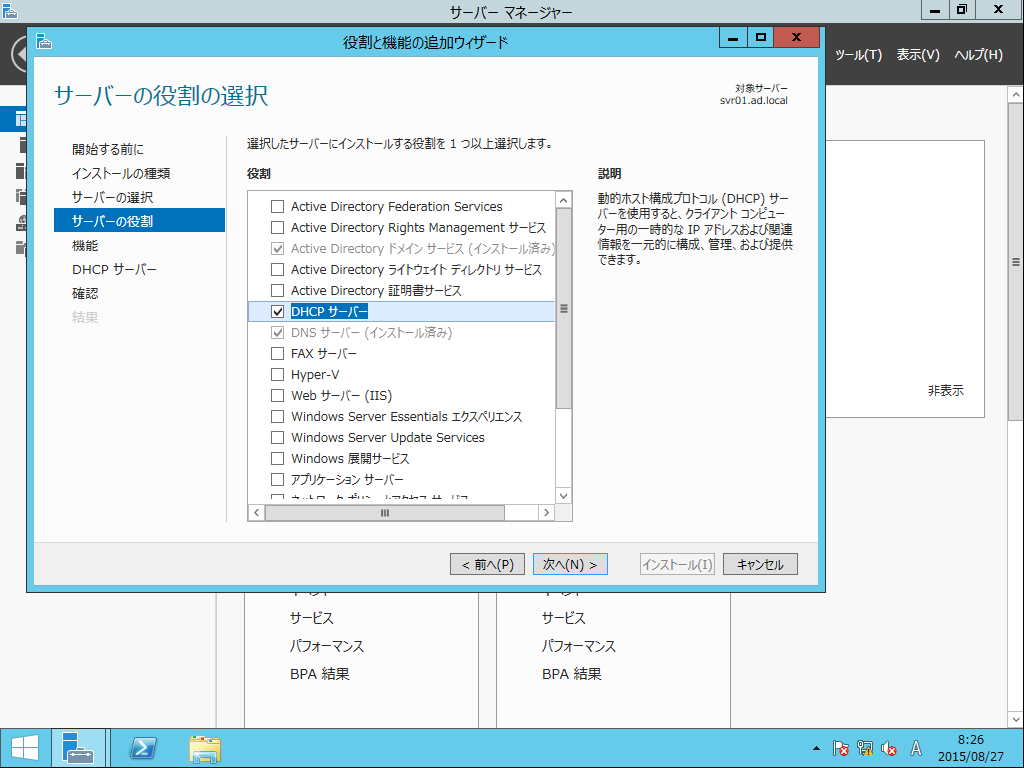Viewport: 1024px width, 768px height.
Task: Check the FAX サーバー role
Action: click(x=277, y=353)
